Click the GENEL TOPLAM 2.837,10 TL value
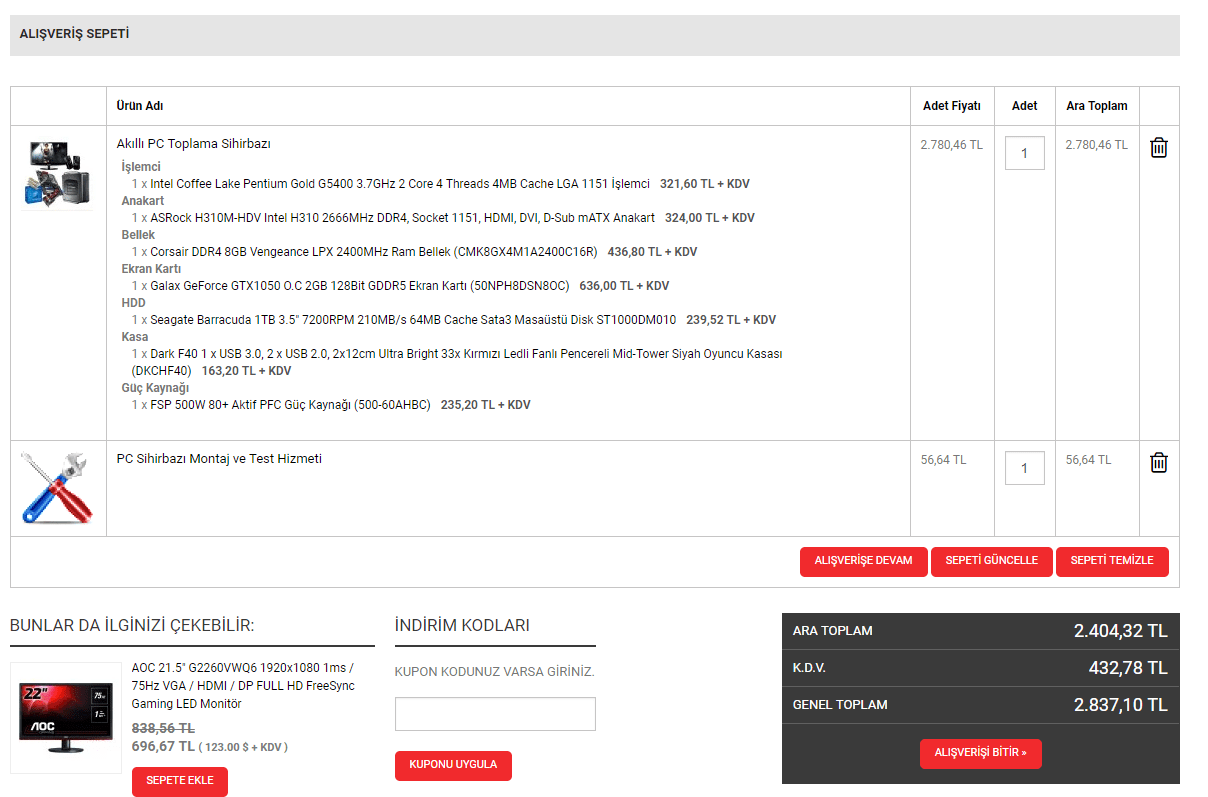This screenshot has height=797, width=1208. pos(1121,705)
